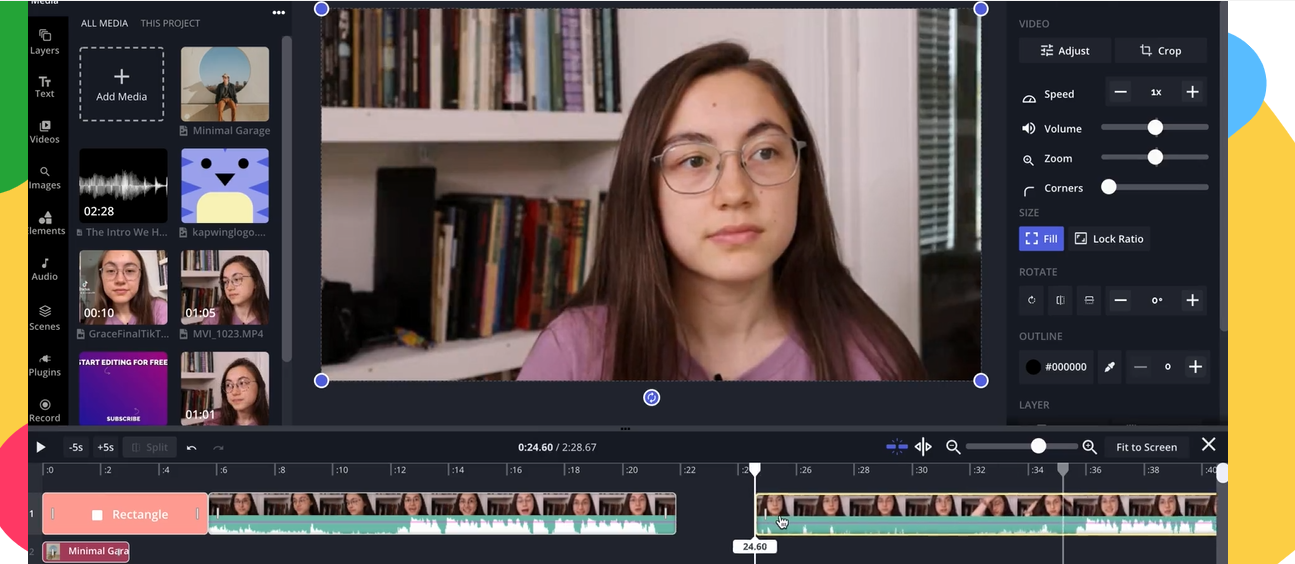Toggle the Fill size option
The width and height of the screenshot is (1295, 564).
(x=1041, y=239)
